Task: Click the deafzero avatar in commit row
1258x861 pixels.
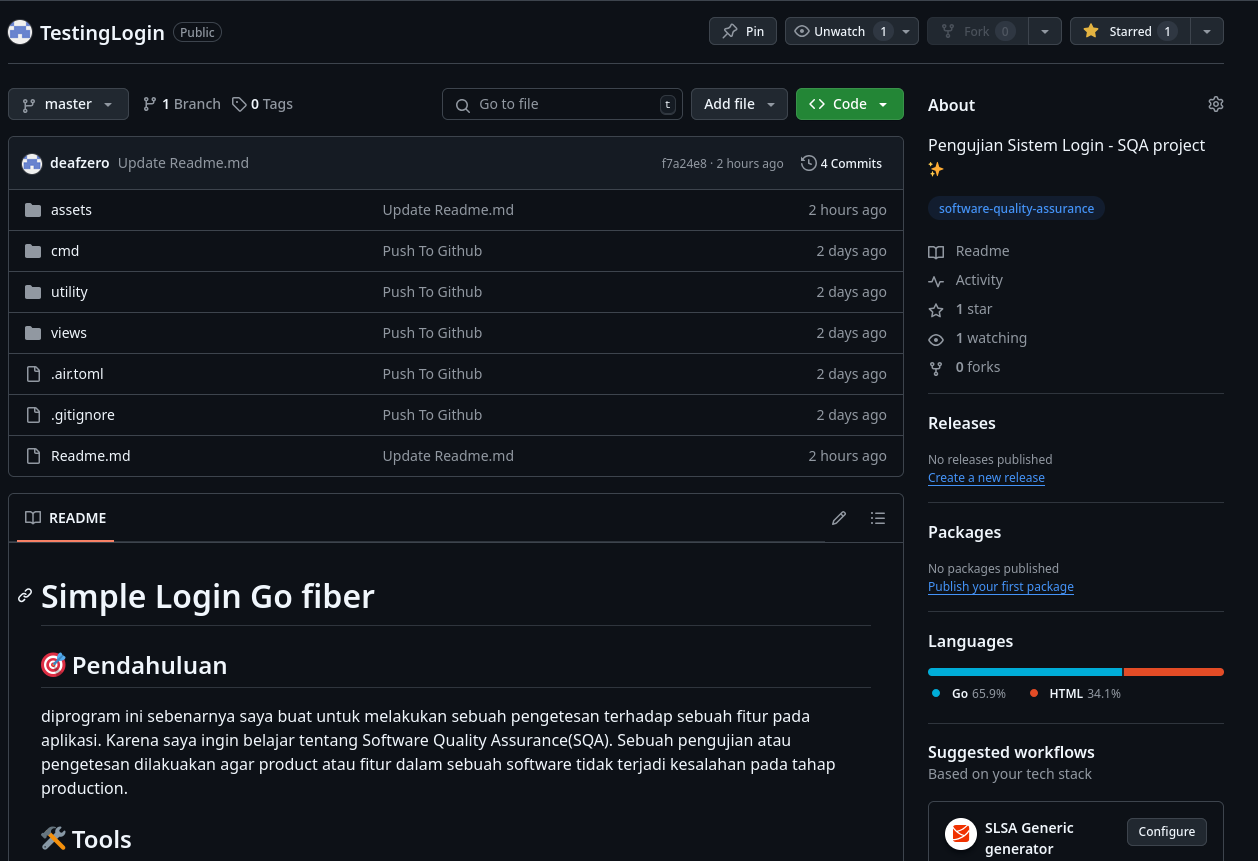Action: point(32,163)
